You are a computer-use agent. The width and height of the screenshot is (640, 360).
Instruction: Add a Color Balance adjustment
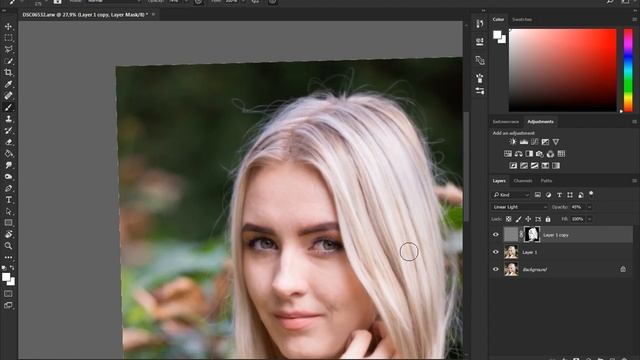[518, 153]
